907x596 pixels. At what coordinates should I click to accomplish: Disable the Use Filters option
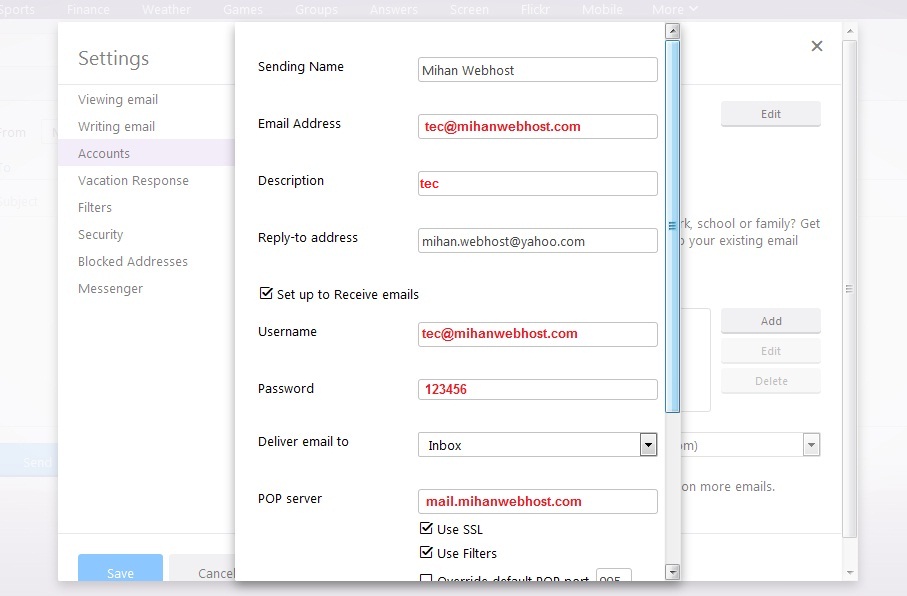point(427,553)
